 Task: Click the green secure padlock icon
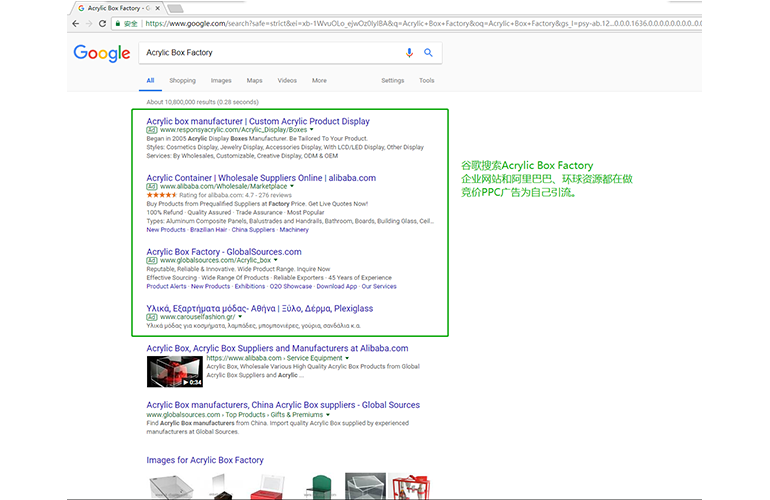[118, 24]
